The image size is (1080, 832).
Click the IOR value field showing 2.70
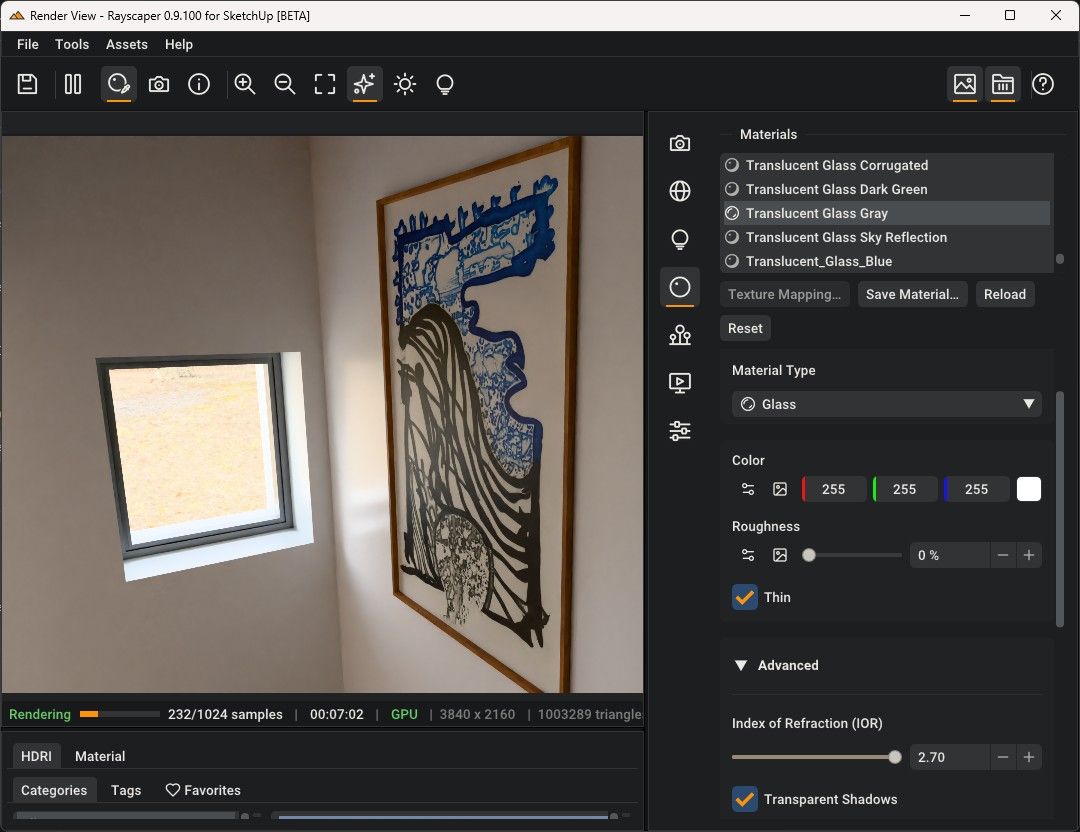point(949,757)
